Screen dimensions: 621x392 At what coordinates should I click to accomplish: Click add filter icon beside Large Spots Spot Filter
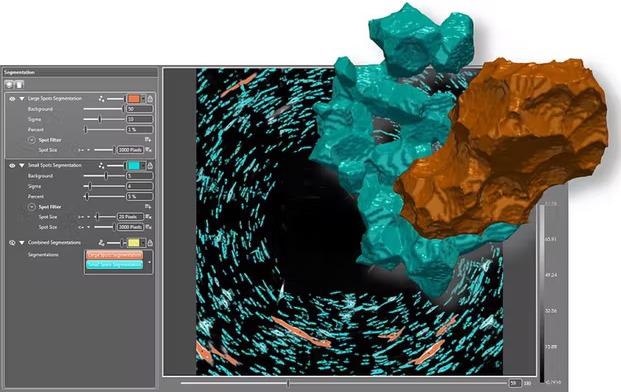(x=148, y=140)
